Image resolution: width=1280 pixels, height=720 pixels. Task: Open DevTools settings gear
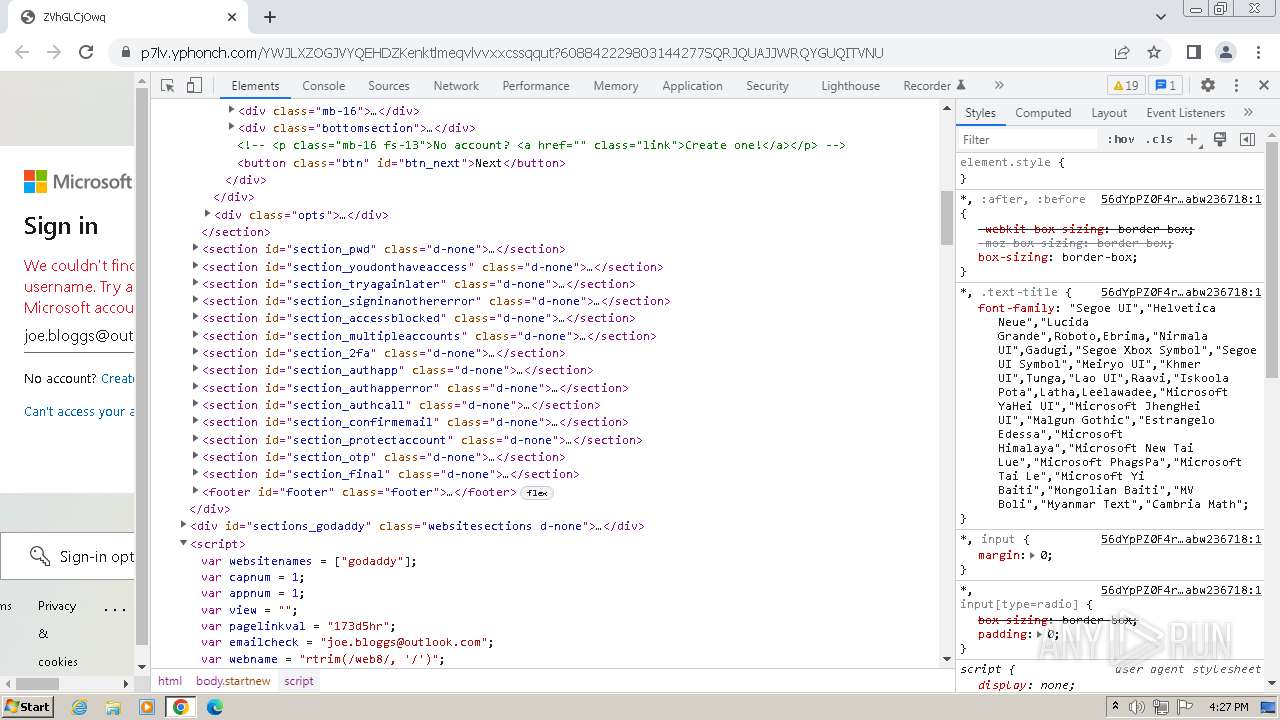(x=1208, y=86)
